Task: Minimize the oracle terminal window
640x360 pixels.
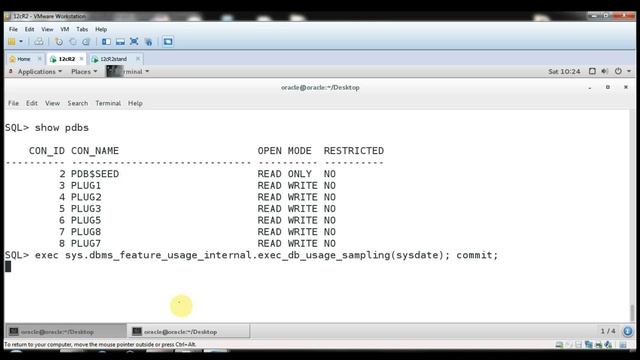Action: tap(590, 87)
